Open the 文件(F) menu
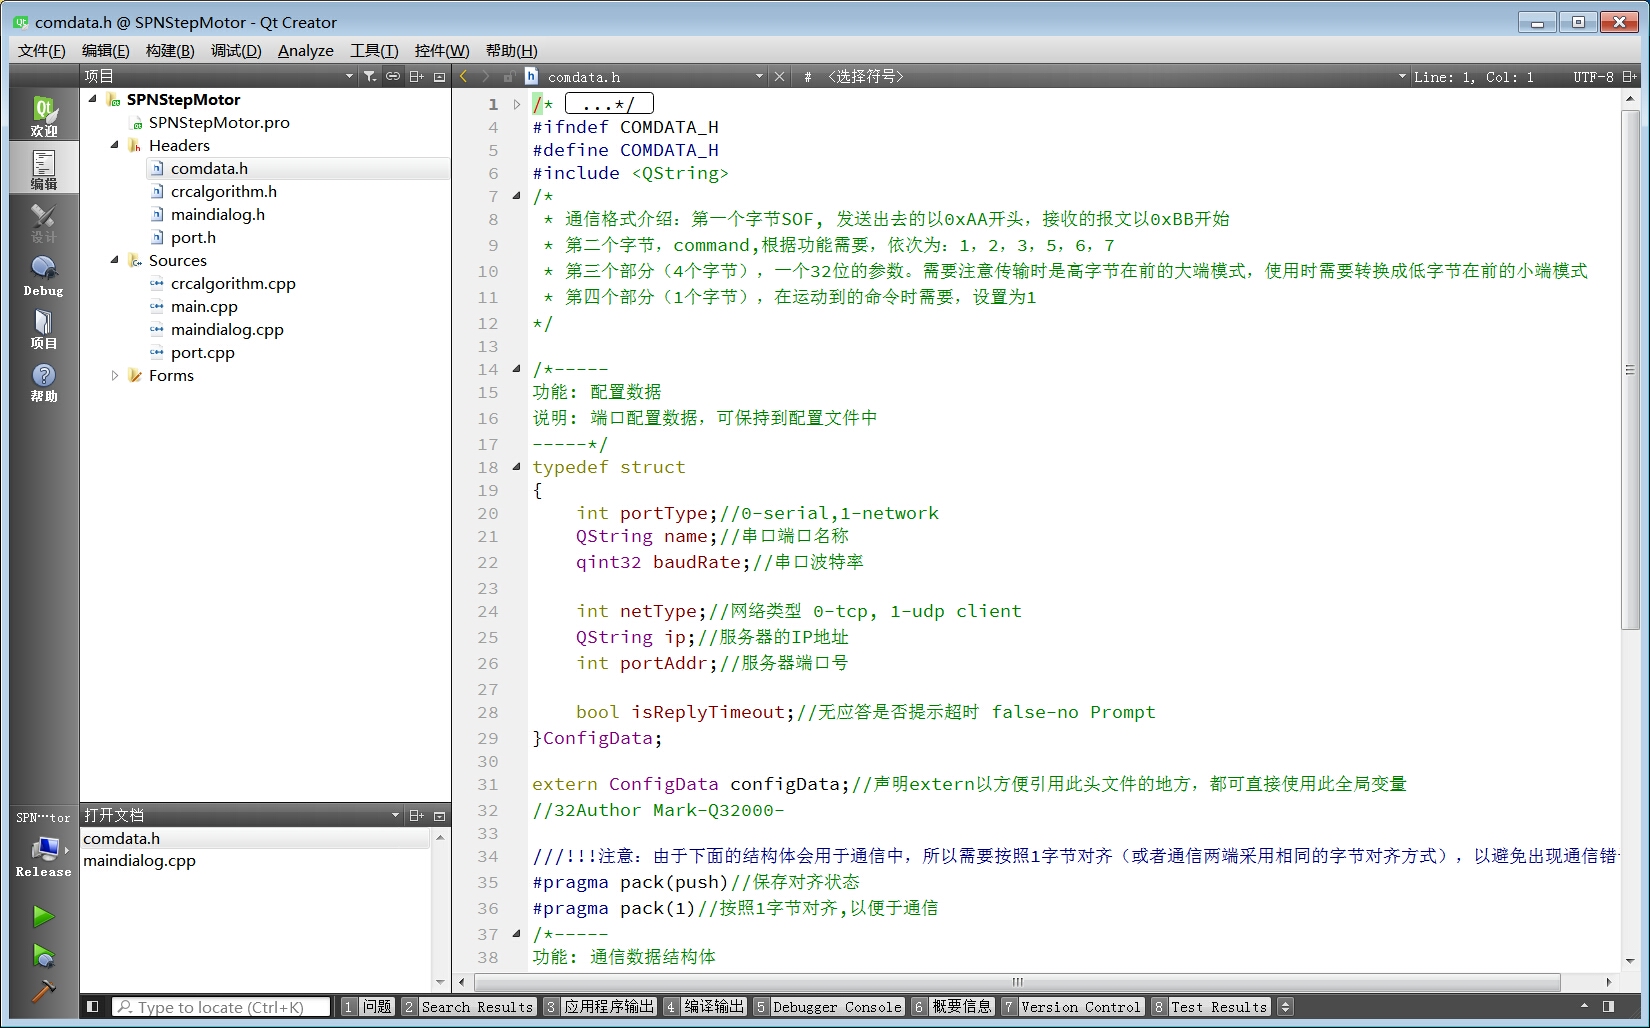Screen dimensions: 1650x1028 click(42, 51)
